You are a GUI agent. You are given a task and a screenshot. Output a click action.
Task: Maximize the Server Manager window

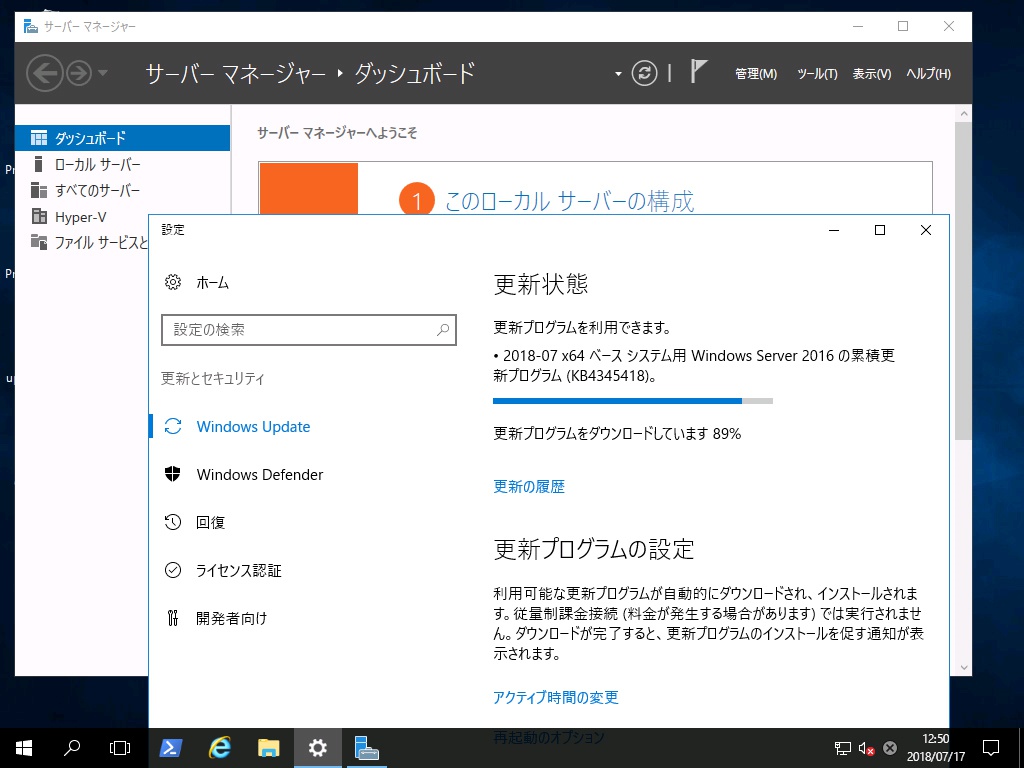pyautogui.click(x=903, y=26)
